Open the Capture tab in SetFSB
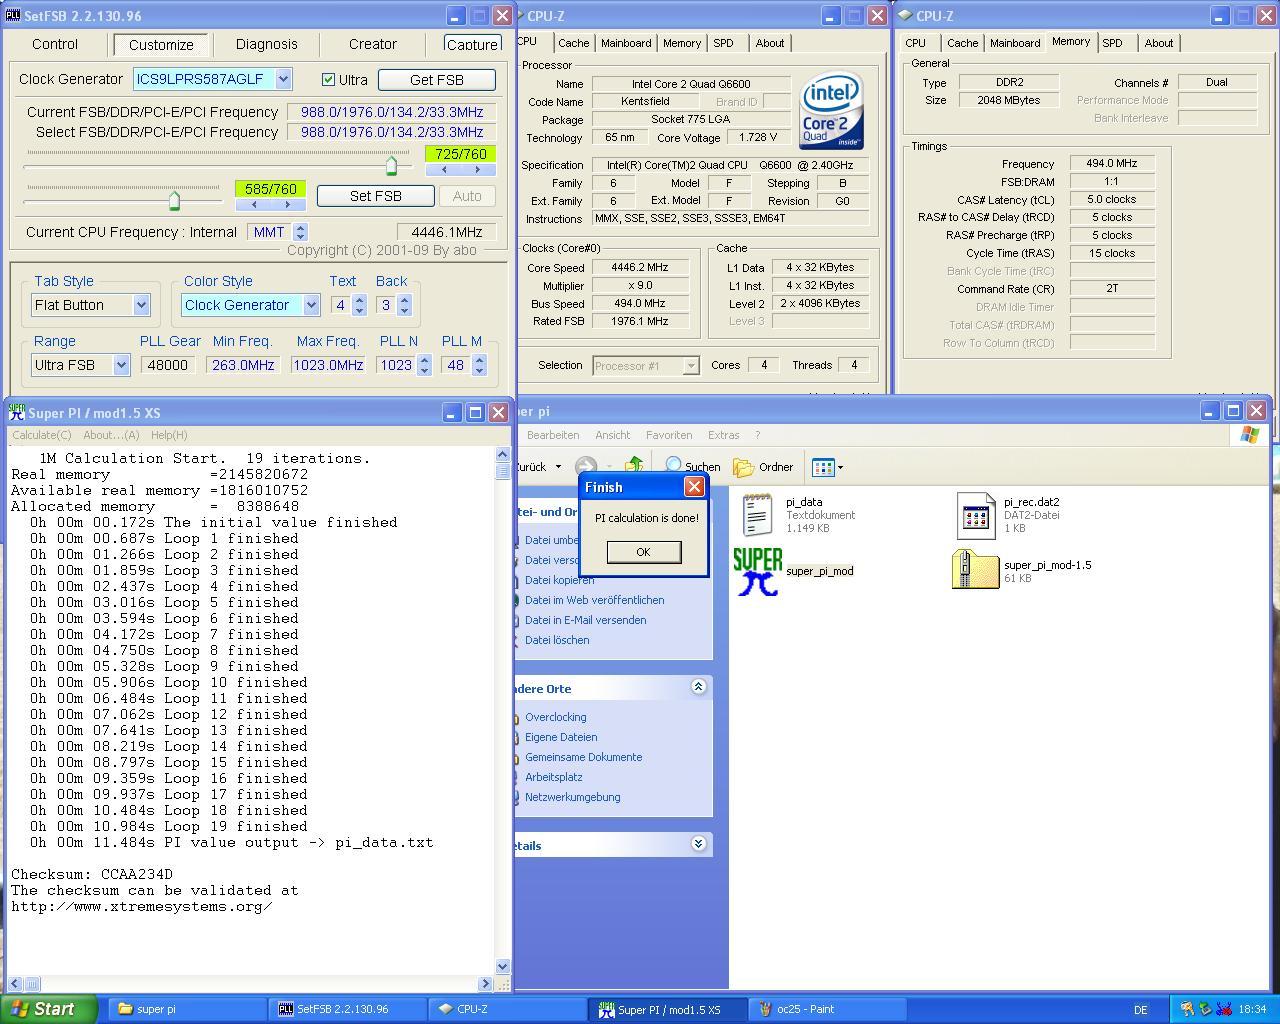Screen dimensions: 1280x1024 (x=472, y=44)
